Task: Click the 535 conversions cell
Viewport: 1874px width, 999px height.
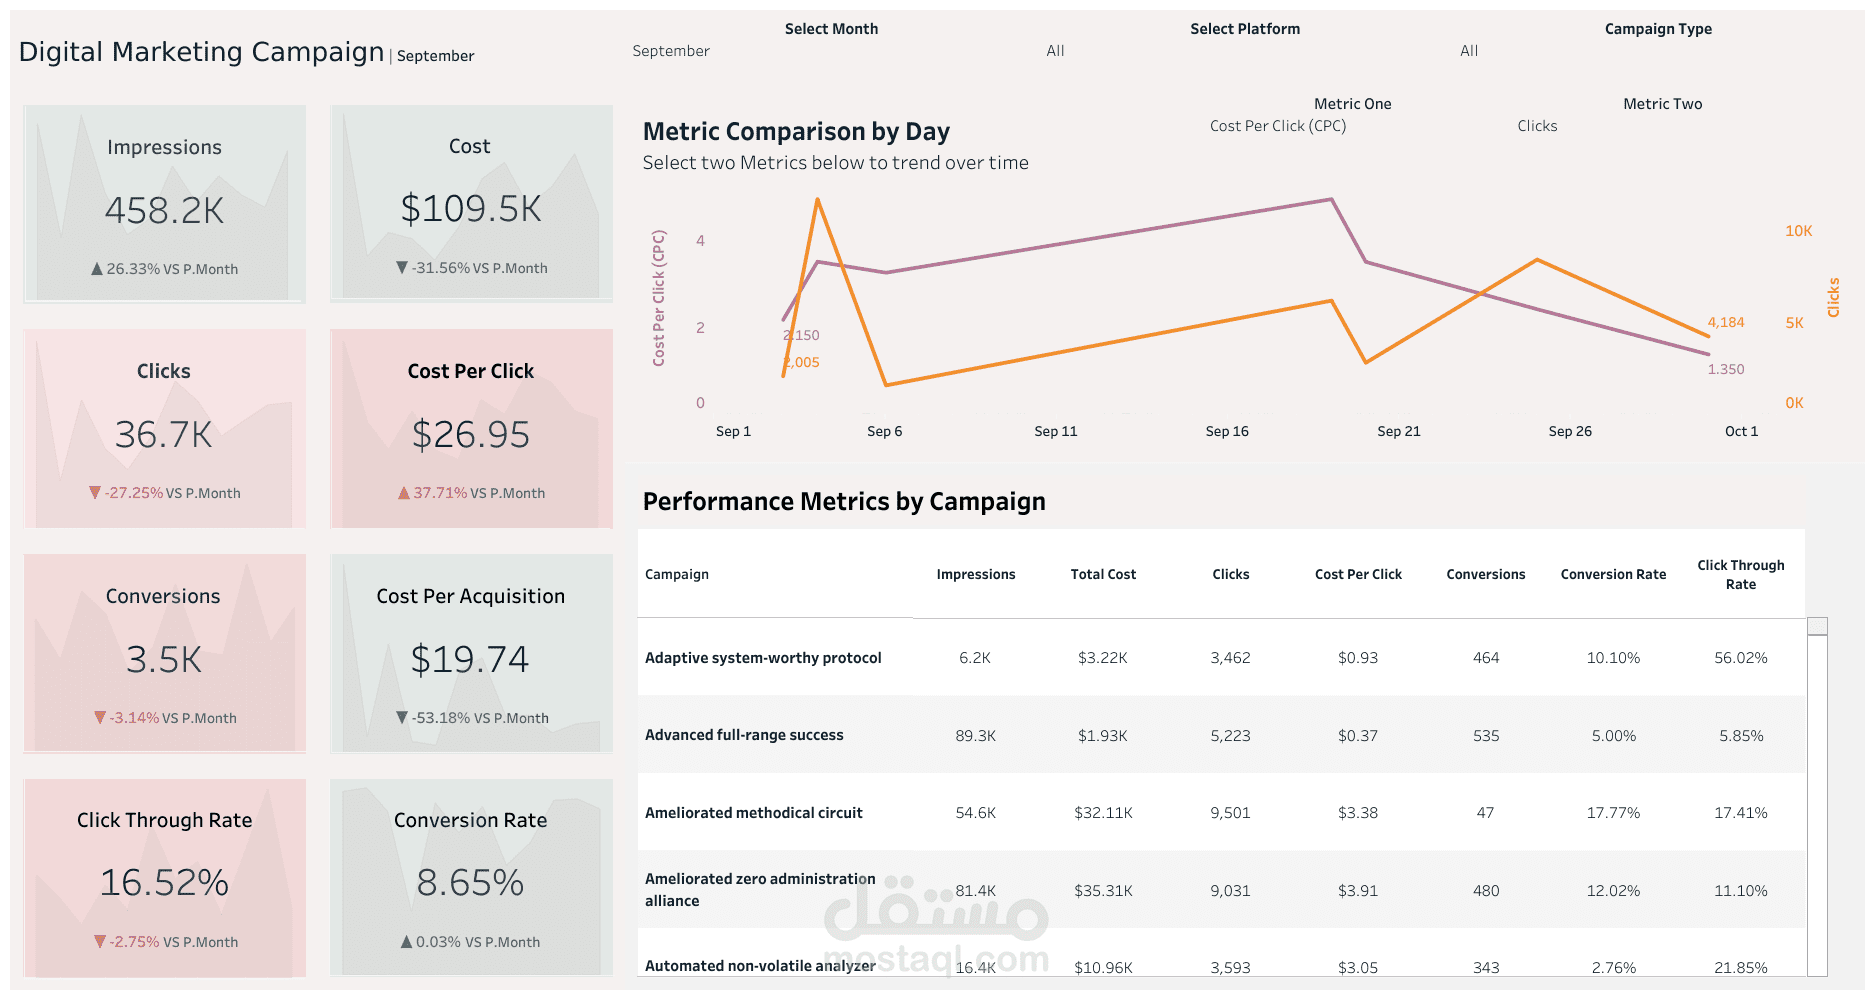Action: (x=1486, y=736)
